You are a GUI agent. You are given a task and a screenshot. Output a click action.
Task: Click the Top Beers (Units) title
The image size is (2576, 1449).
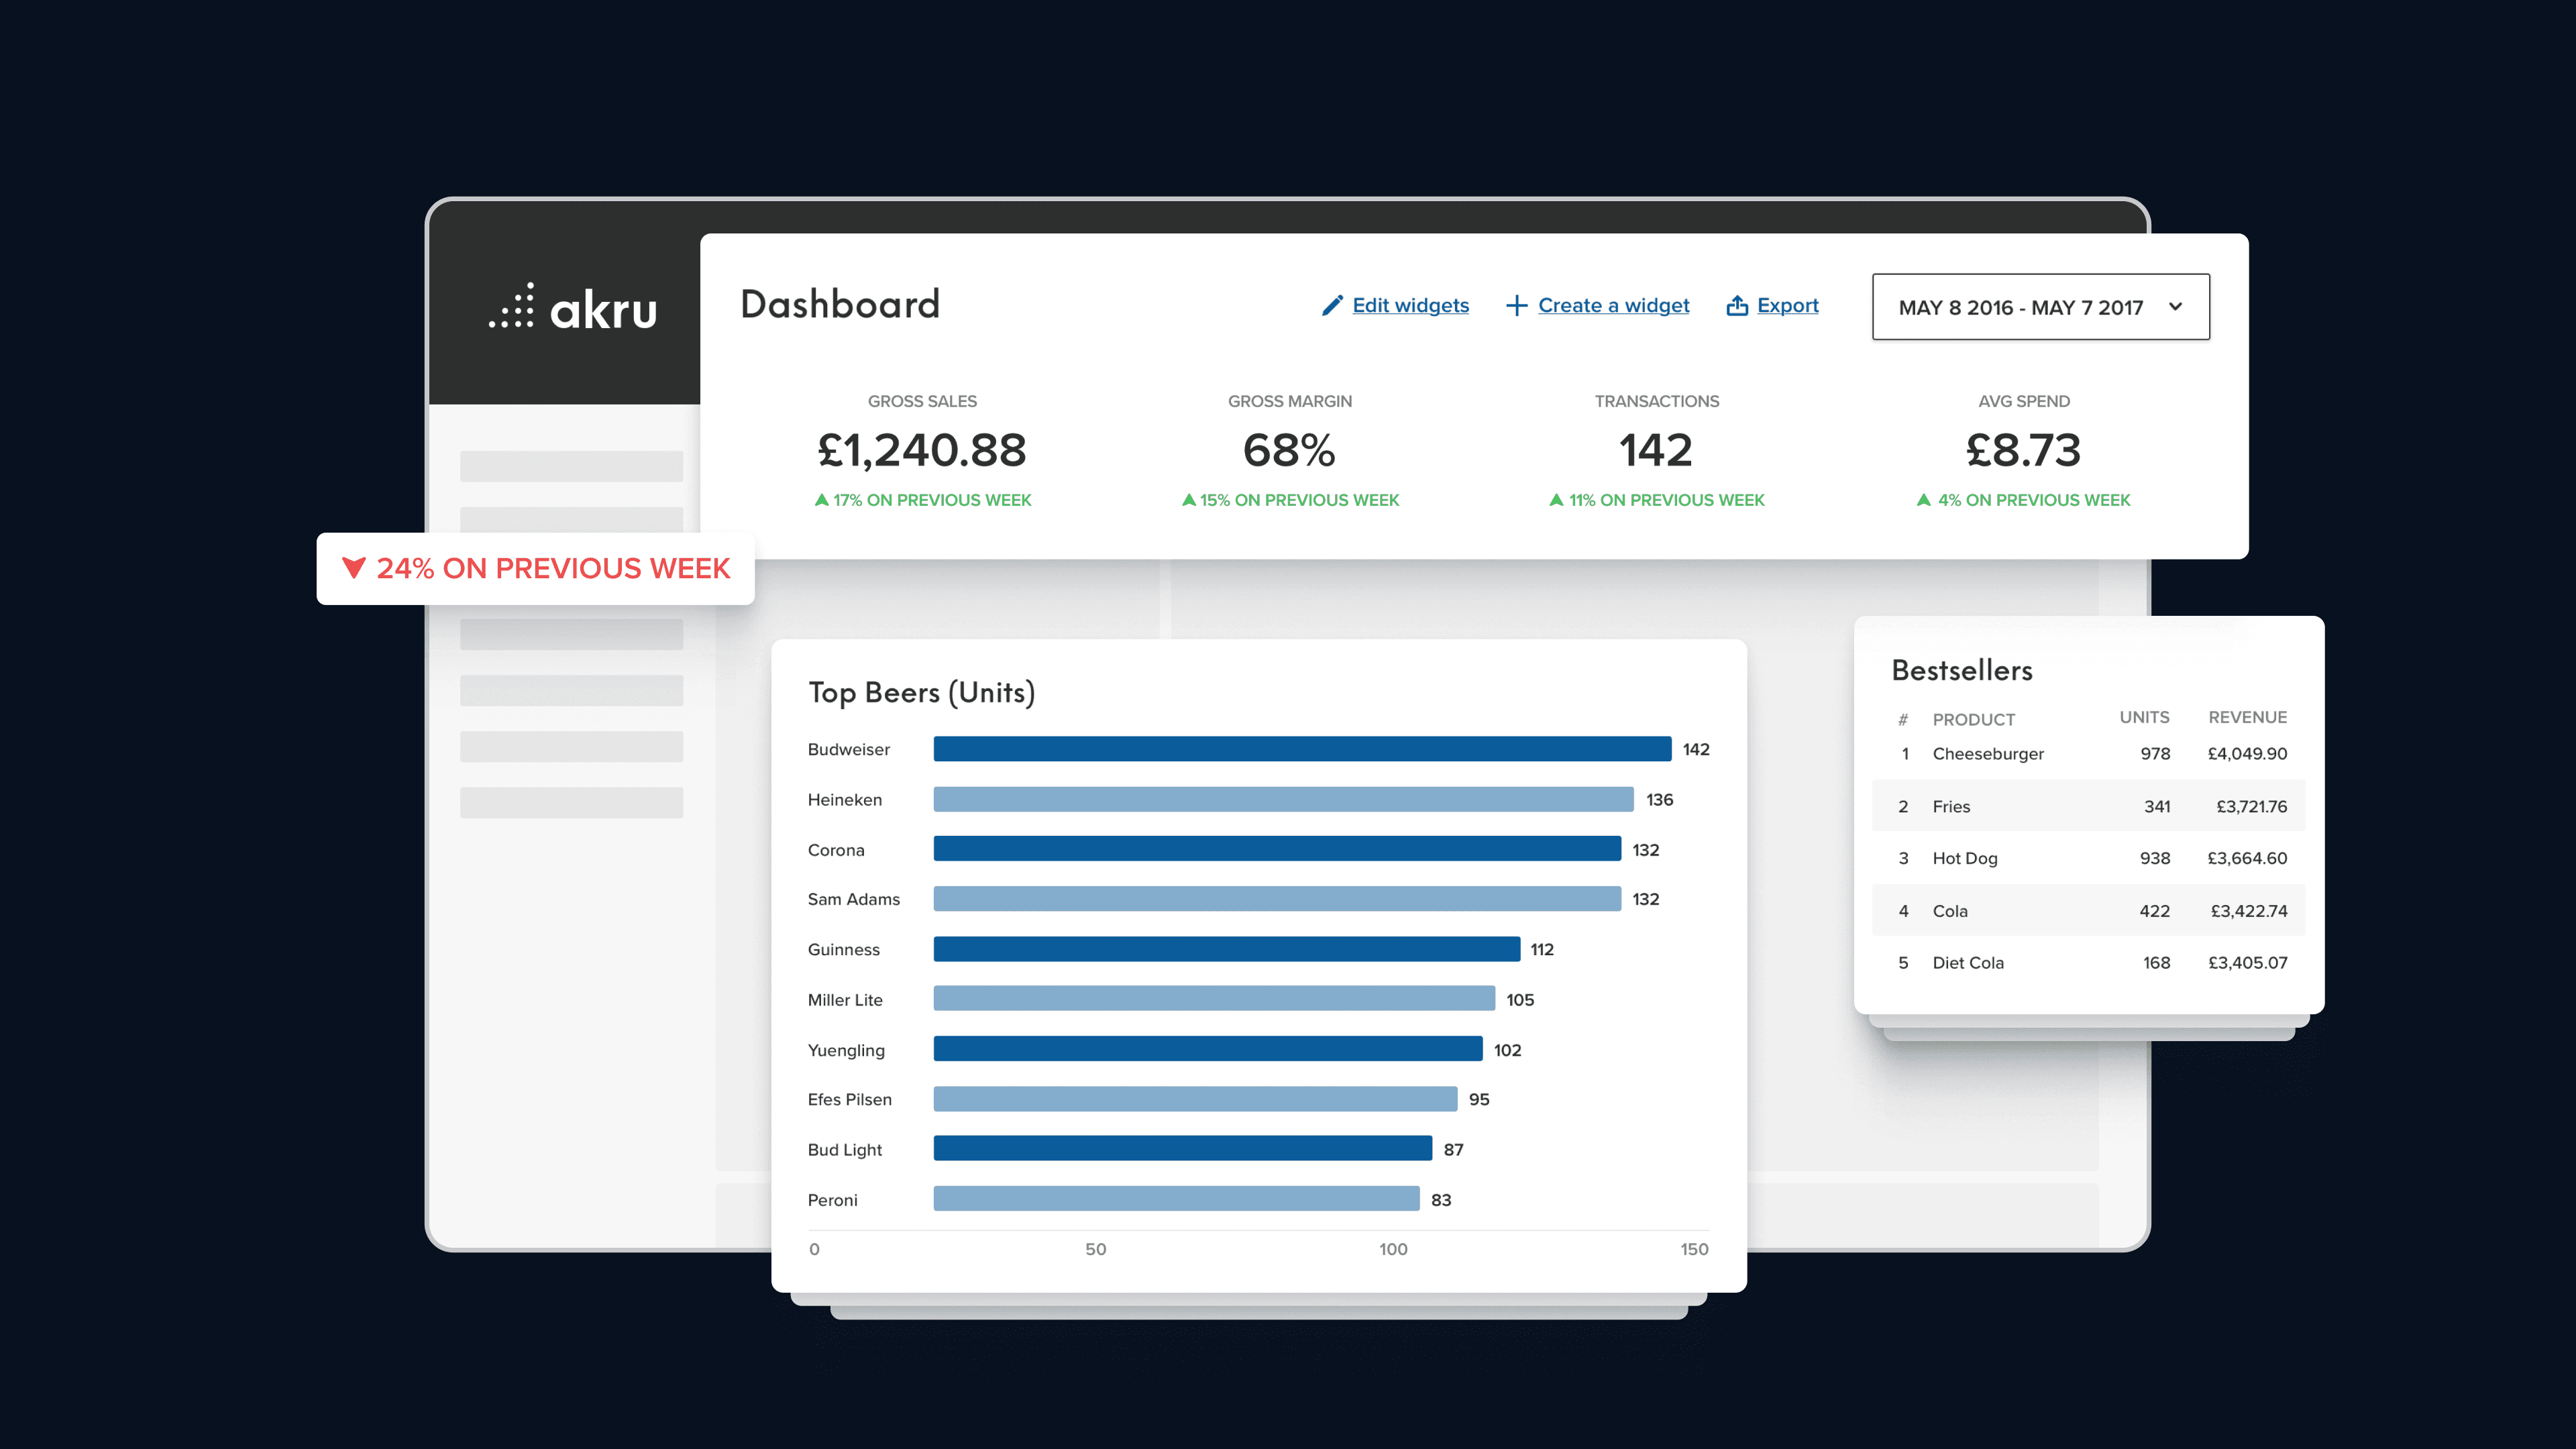[x=921, y=692]
